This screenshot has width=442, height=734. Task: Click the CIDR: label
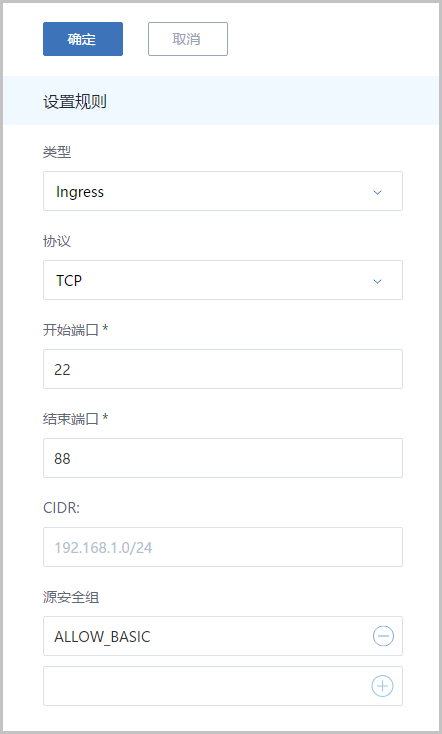pos(61,508)
